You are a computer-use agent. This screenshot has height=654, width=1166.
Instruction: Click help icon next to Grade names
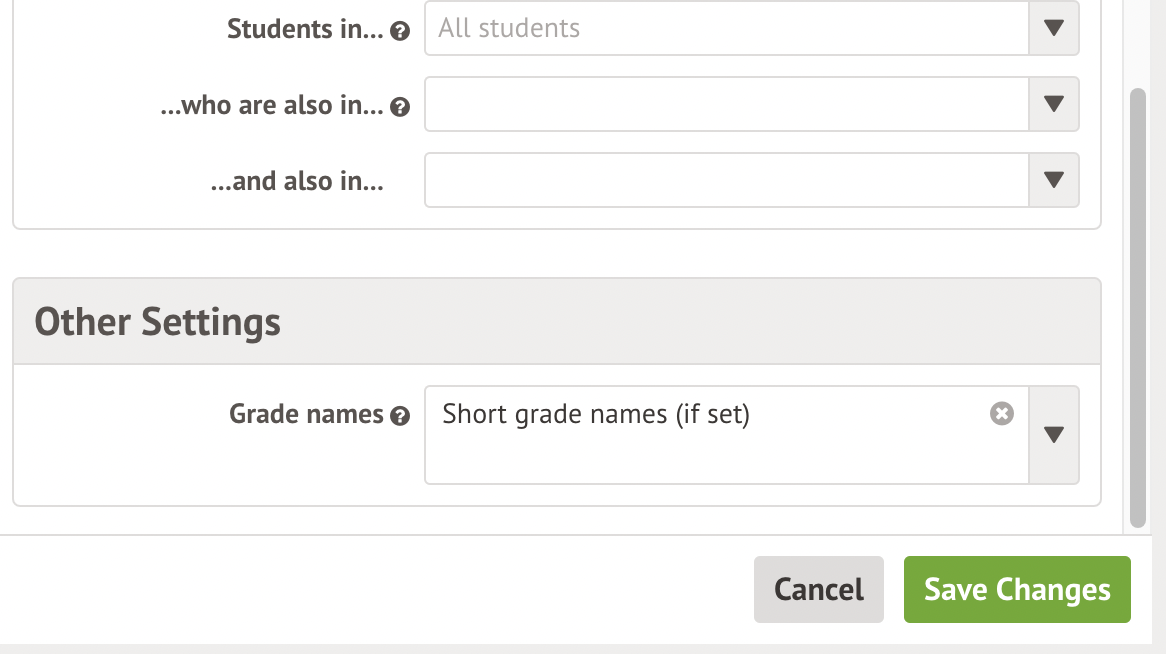400,416
